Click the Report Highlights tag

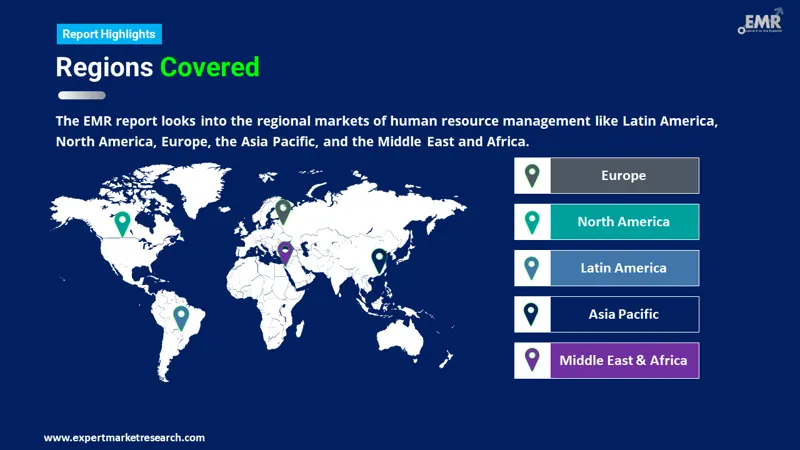pos(109,34)
